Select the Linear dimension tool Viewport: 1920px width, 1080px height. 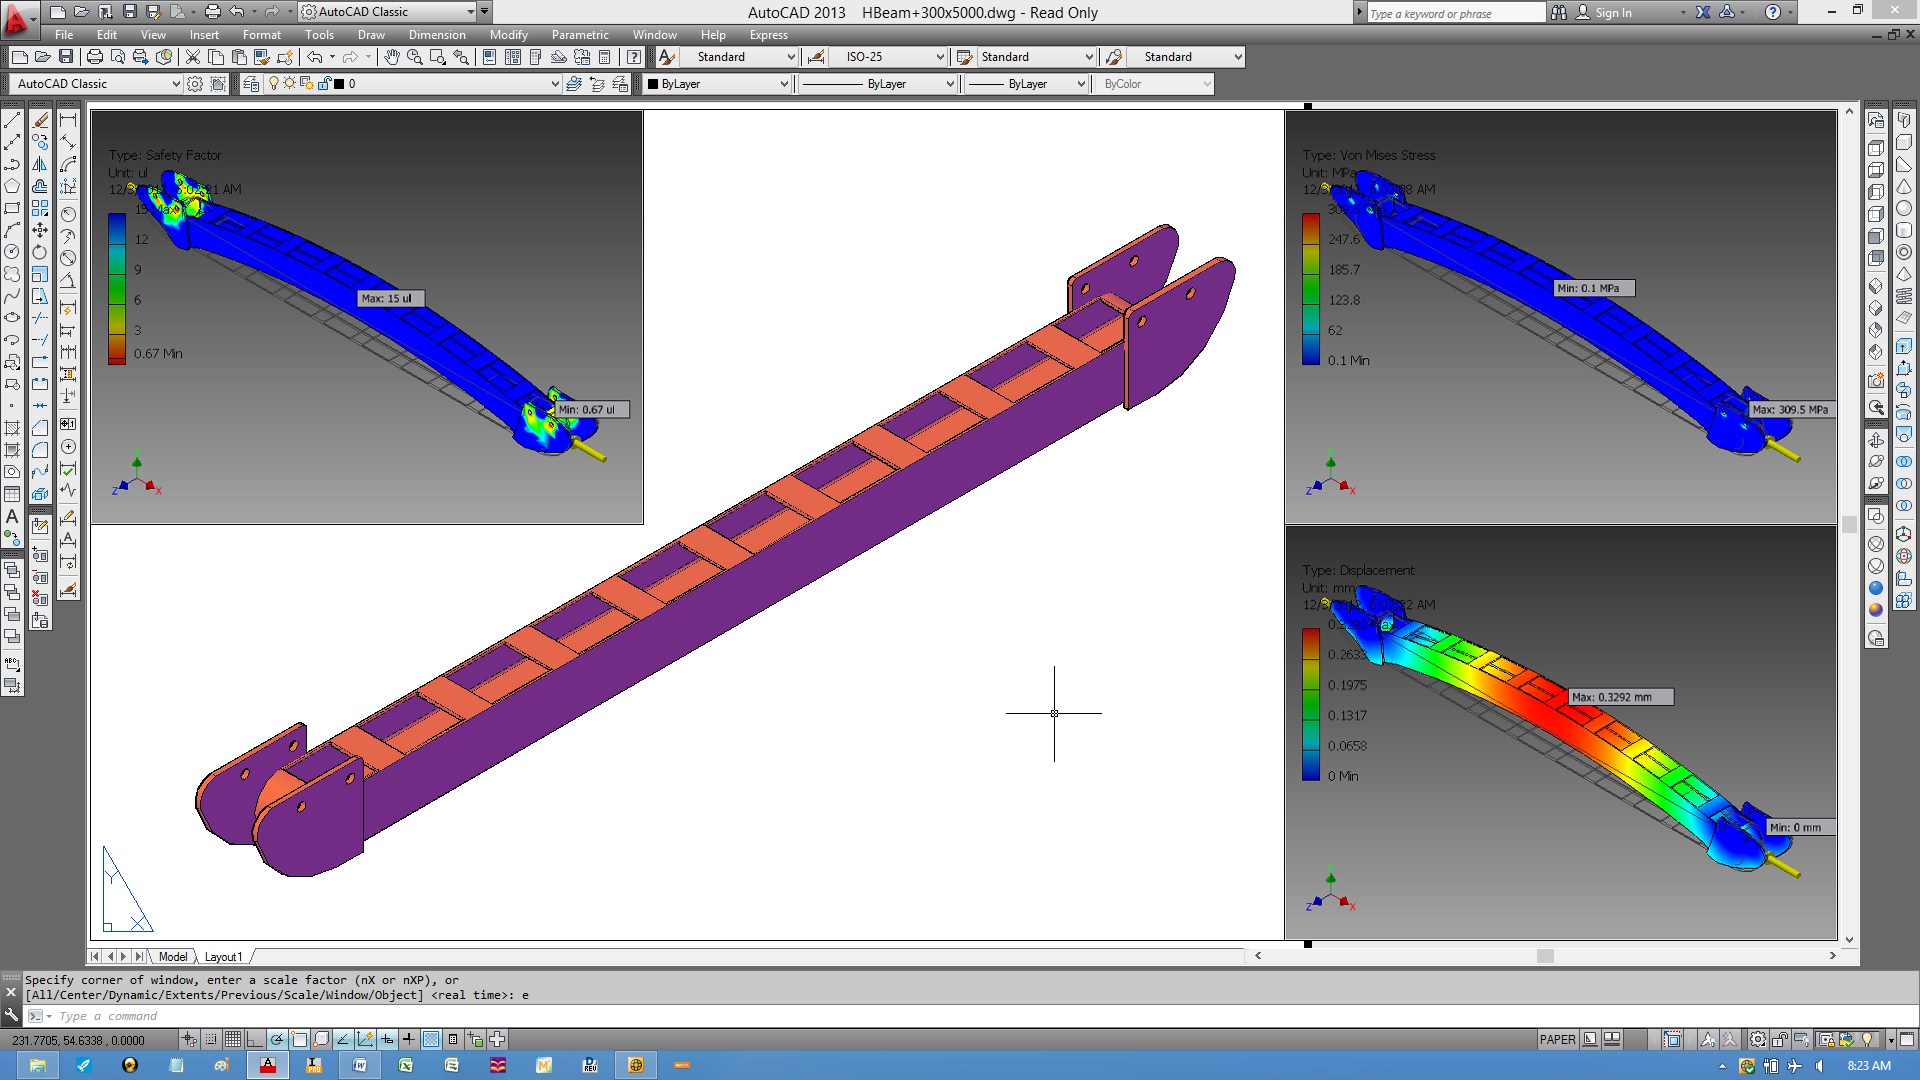[x=68, y=121]
